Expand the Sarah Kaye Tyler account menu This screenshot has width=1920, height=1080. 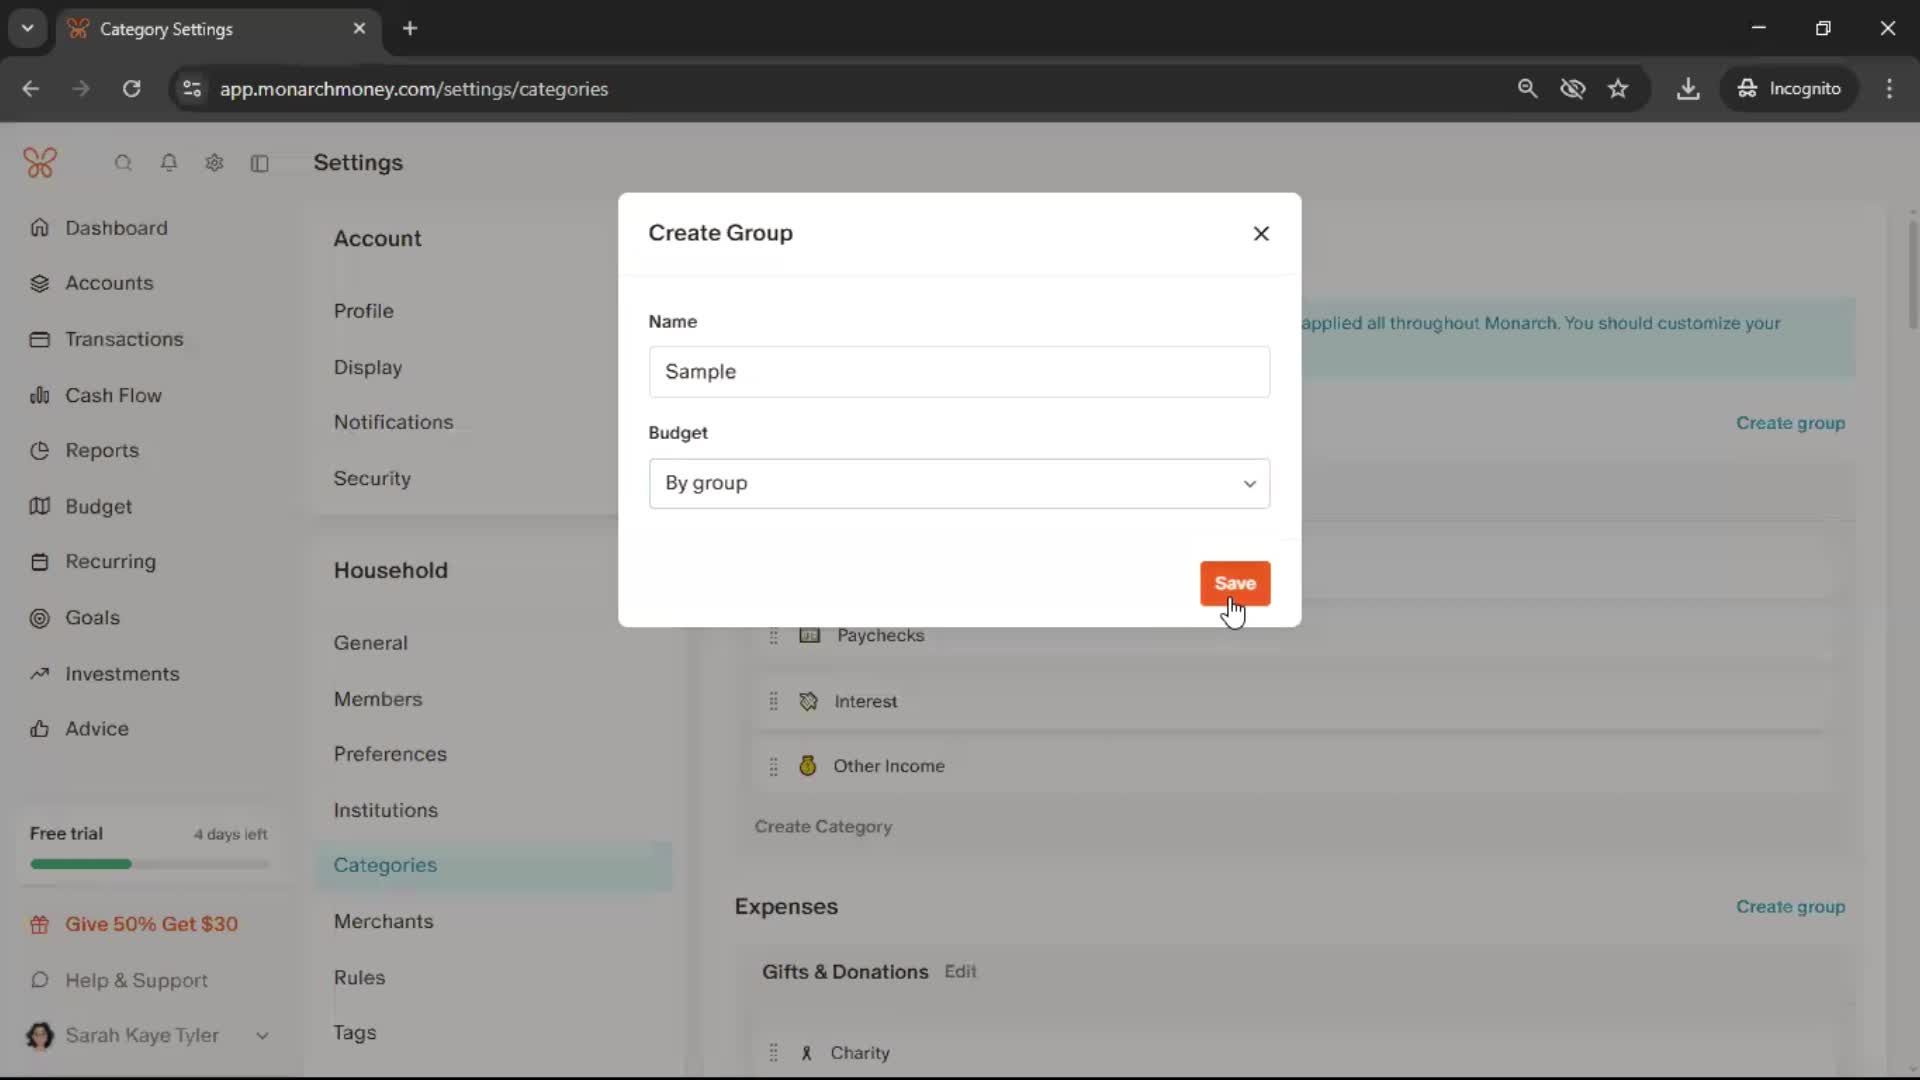(x=262, y=1036)
